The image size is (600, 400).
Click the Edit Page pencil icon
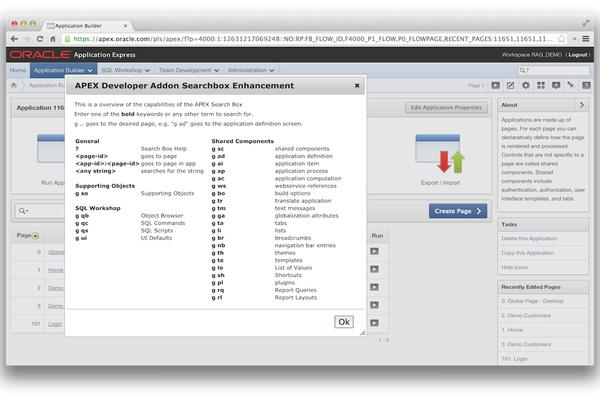[510, 85]
